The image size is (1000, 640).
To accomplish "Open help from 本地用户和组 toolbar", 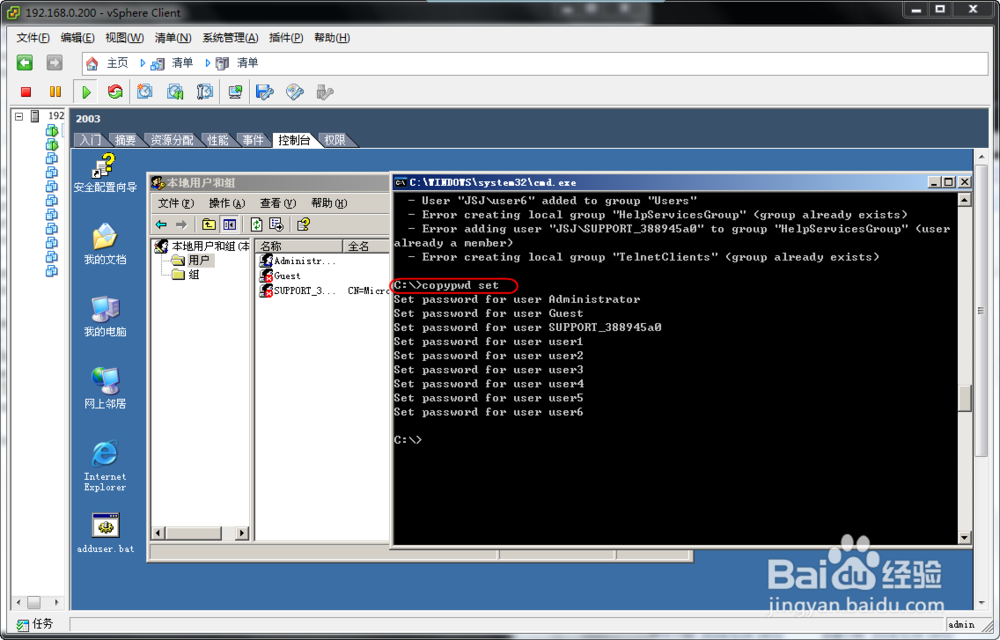I will (303, 224).
